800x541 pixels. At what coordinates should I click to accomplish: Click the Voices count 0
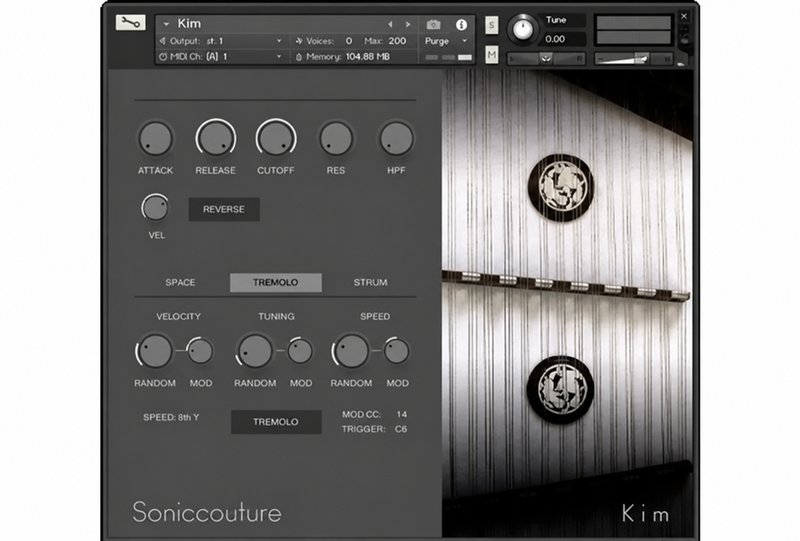349,41
